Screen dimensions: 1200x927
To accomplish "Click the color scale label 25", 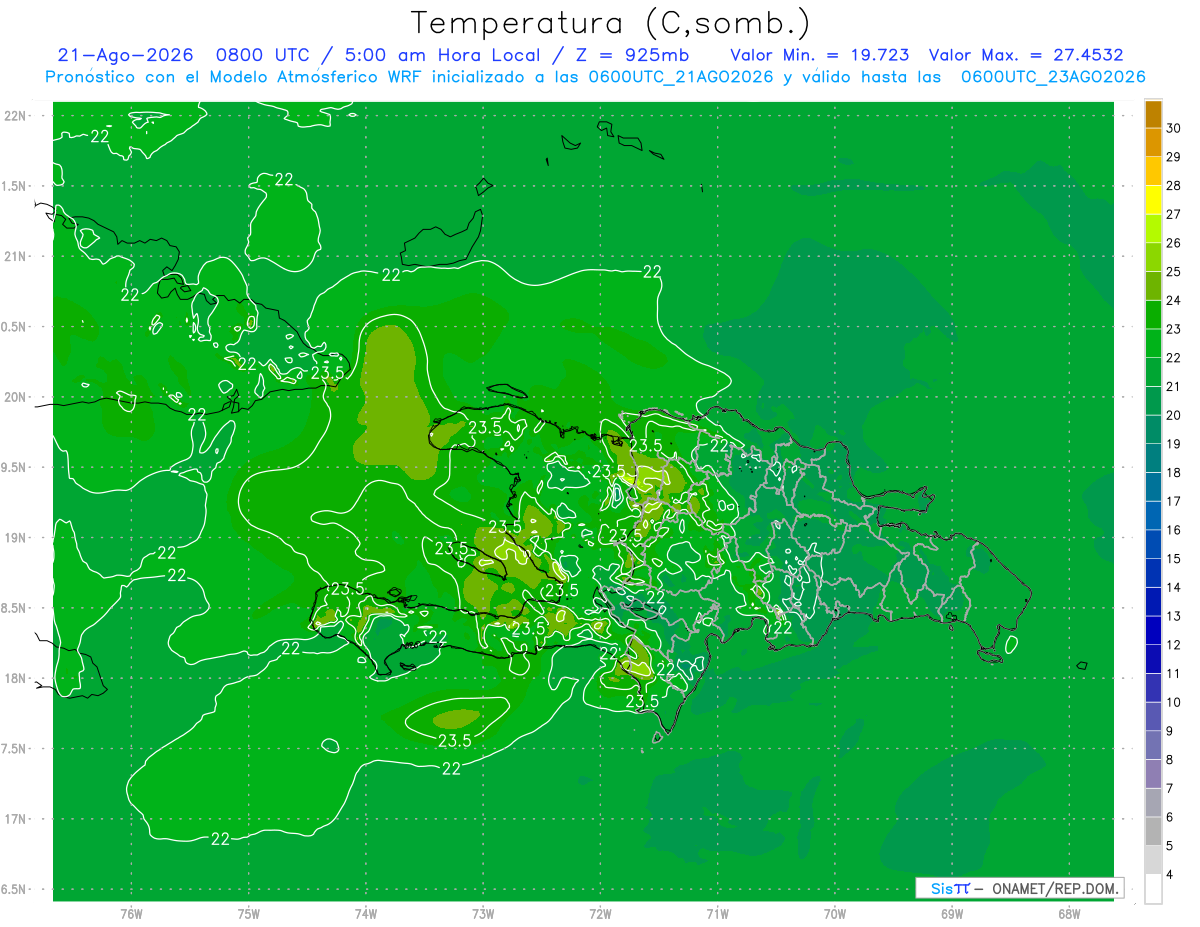I will (x=1174, y=272).
